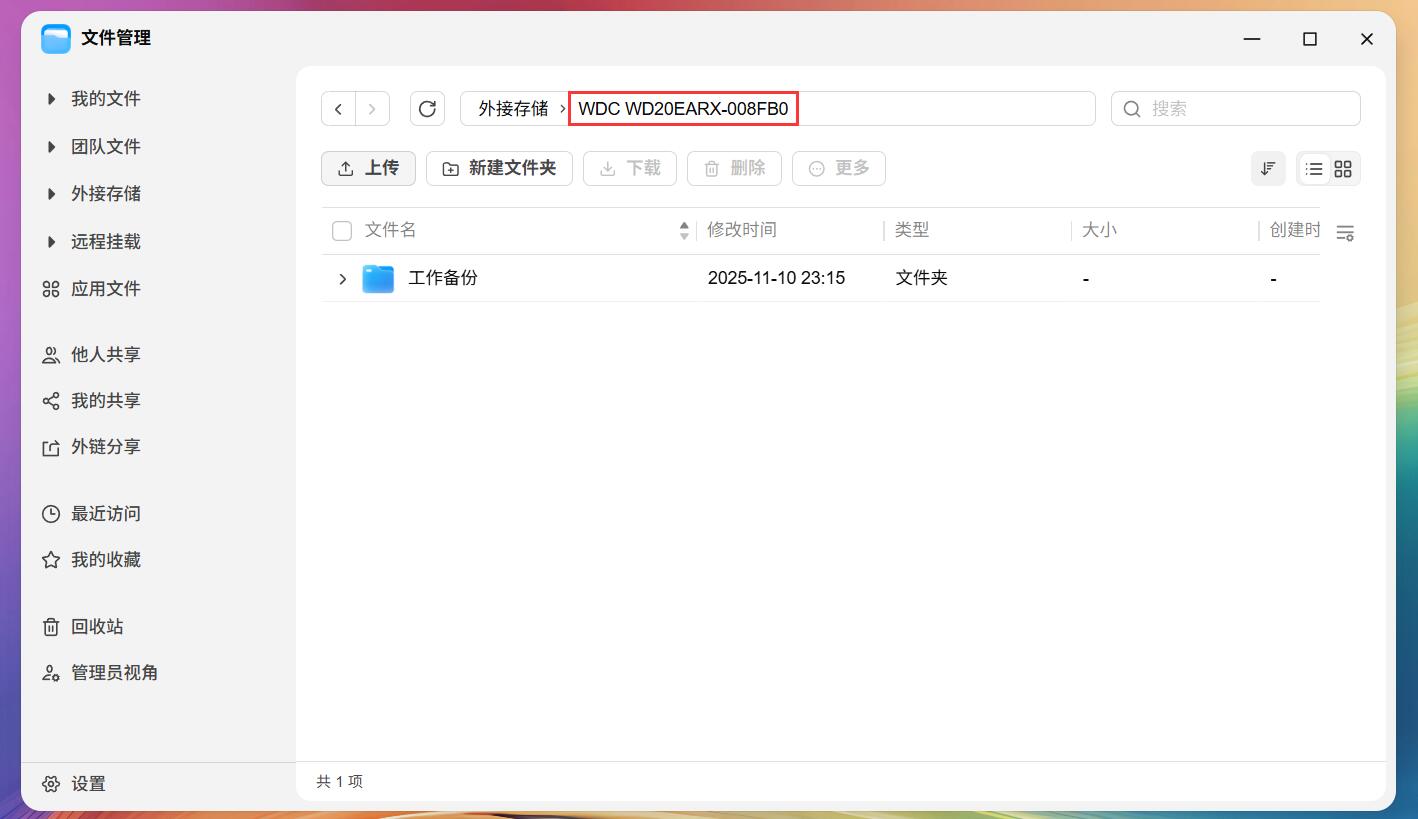Click the 工作备份 folder icon
Image resolution: width=1418 pixels, height=819 pixels.
(x=378, y=278)
